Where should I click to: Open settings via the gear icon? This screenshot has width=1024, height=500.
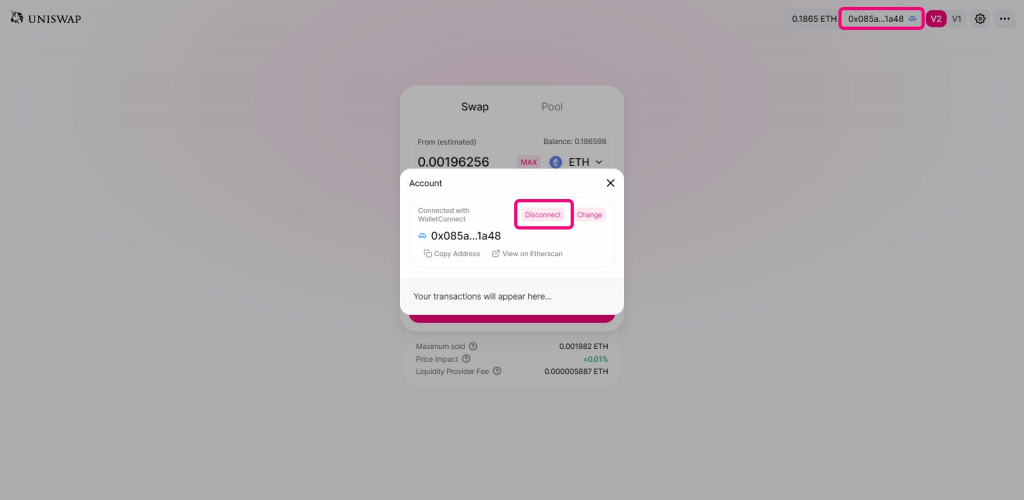[980, 19]
